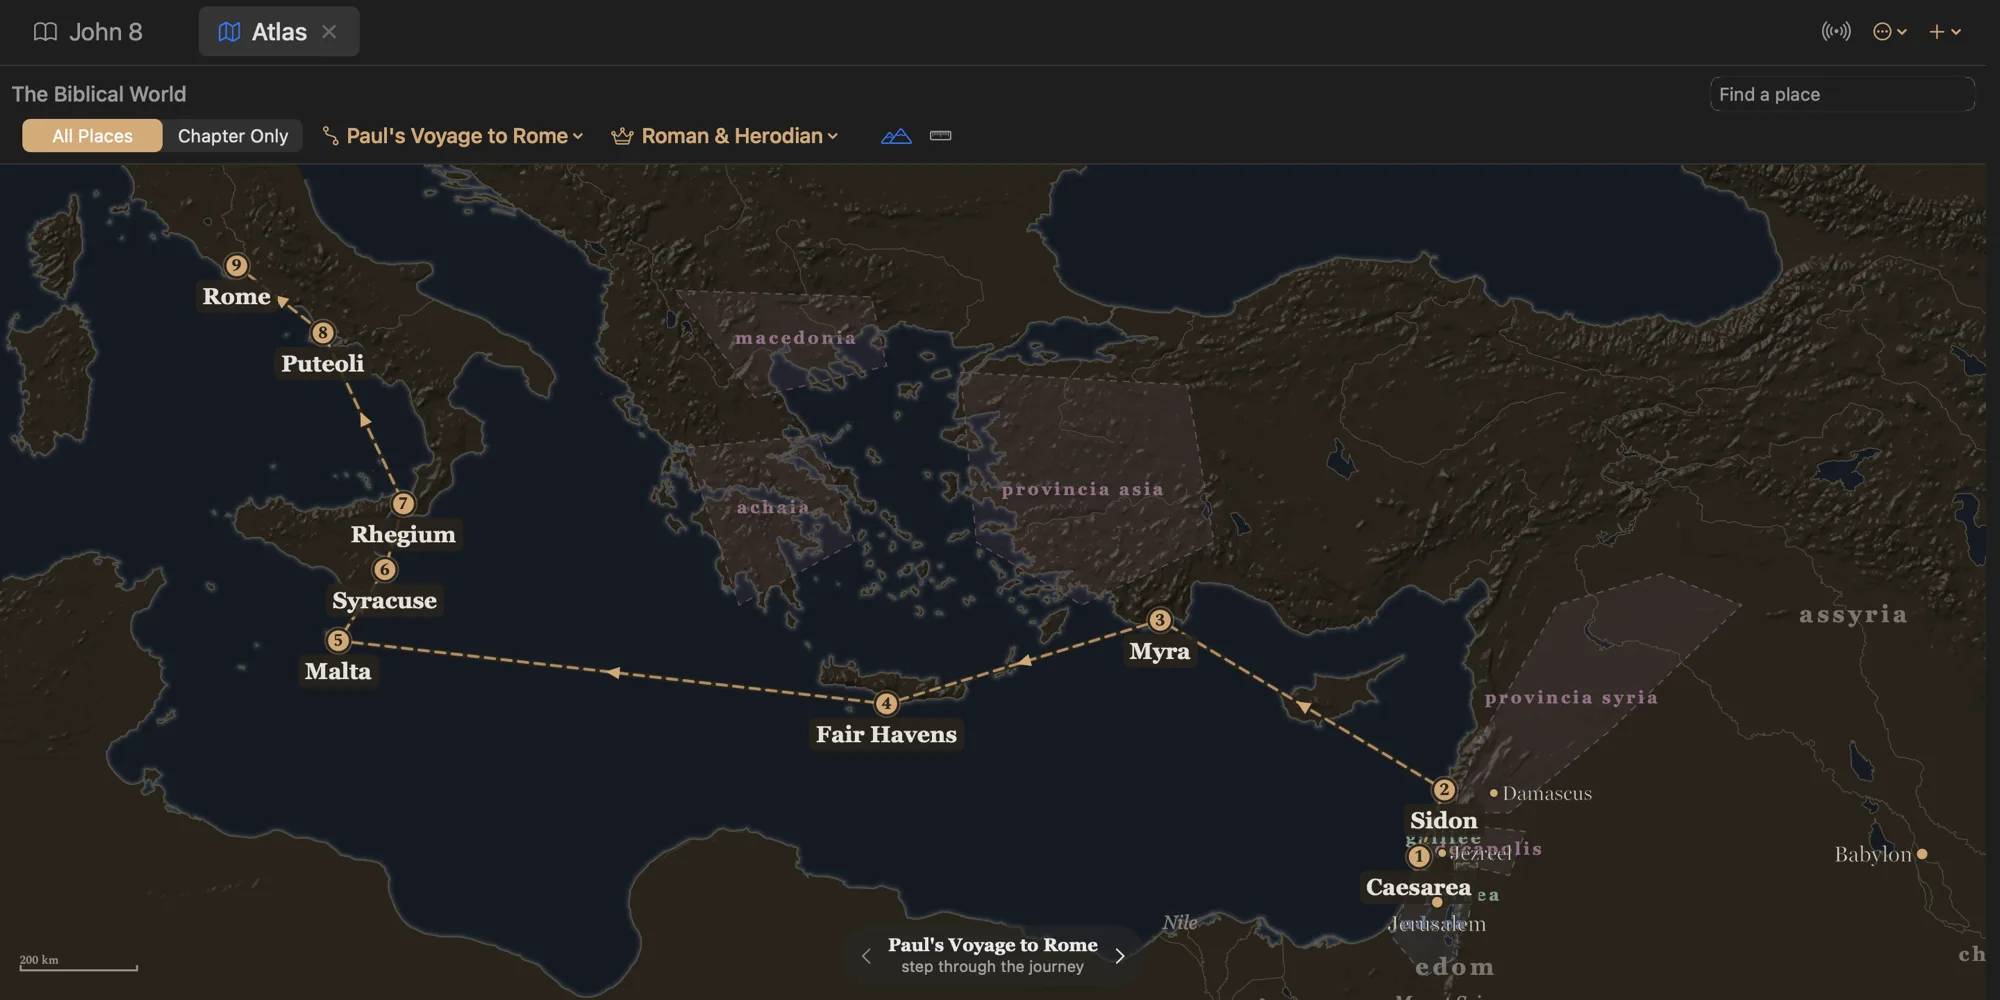This screenshot has width=2000, height=1000.
Task: Click the Babylon place label
Action: (x=1873, y=854)
